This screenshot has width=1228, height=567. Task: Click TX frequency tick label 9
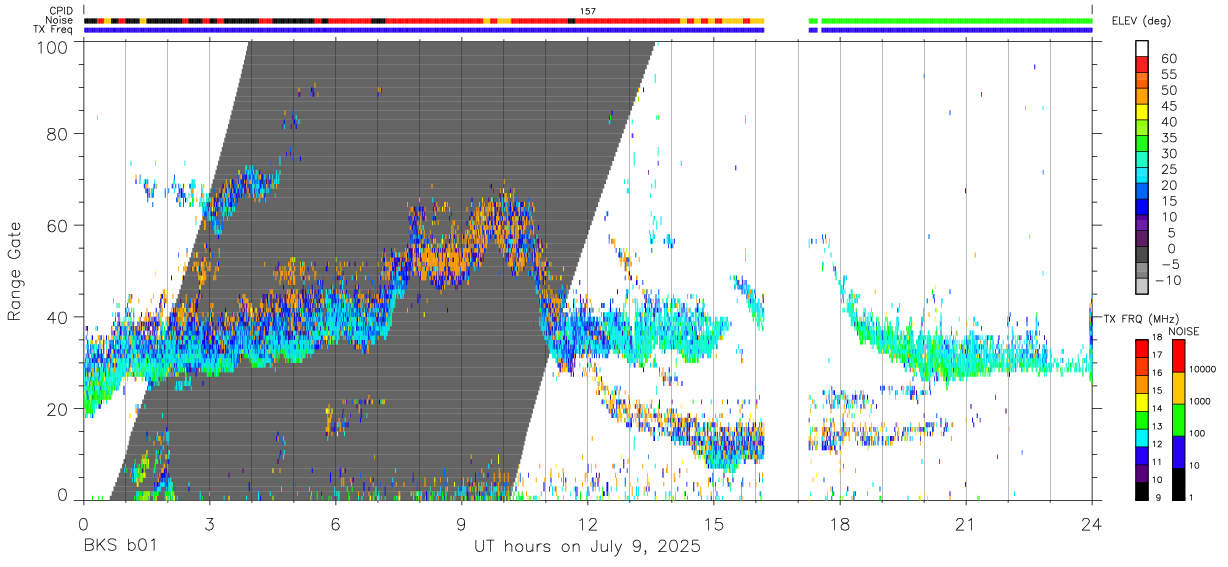(1157, 497)
